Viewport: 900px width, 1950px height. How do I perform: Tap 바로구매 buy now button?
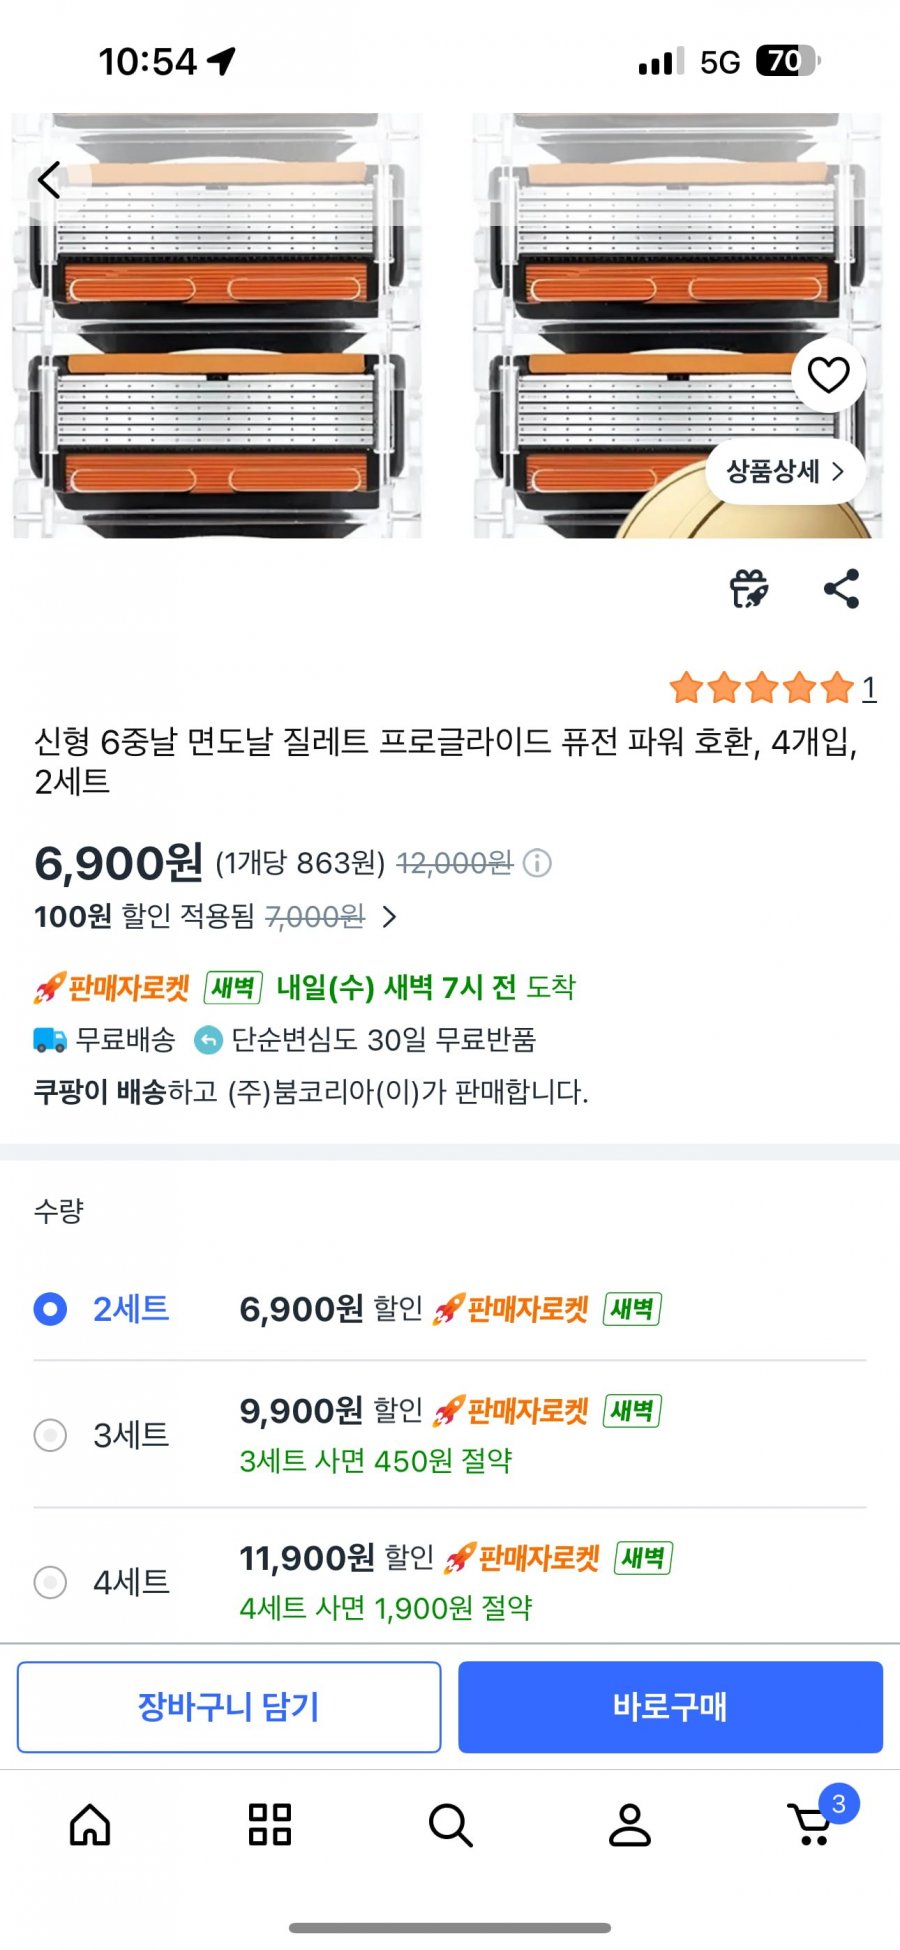pos(670,1707)
